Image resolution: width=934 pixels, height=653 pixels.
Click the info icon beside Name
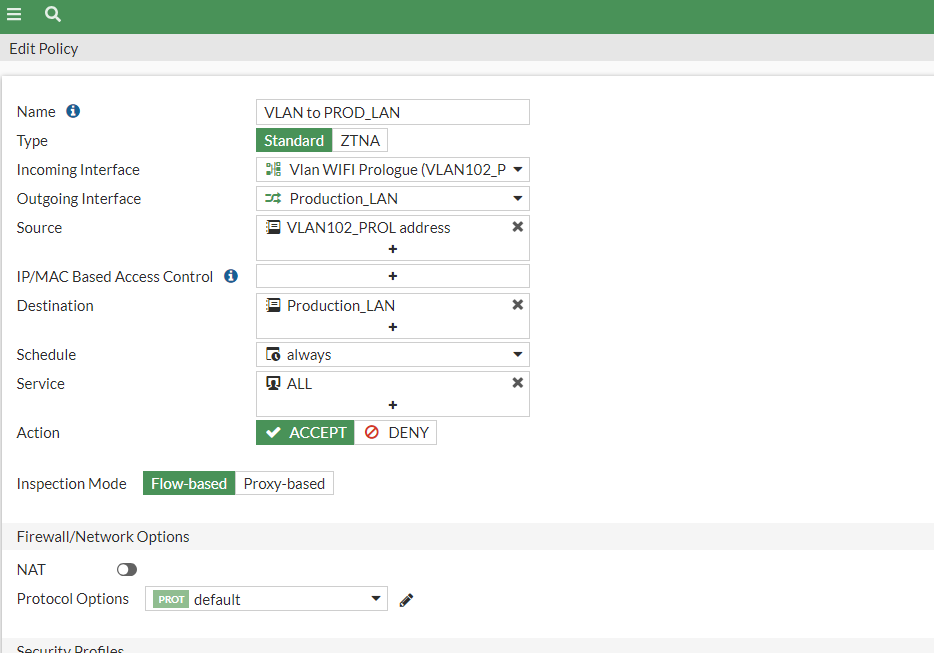[73, 111]
